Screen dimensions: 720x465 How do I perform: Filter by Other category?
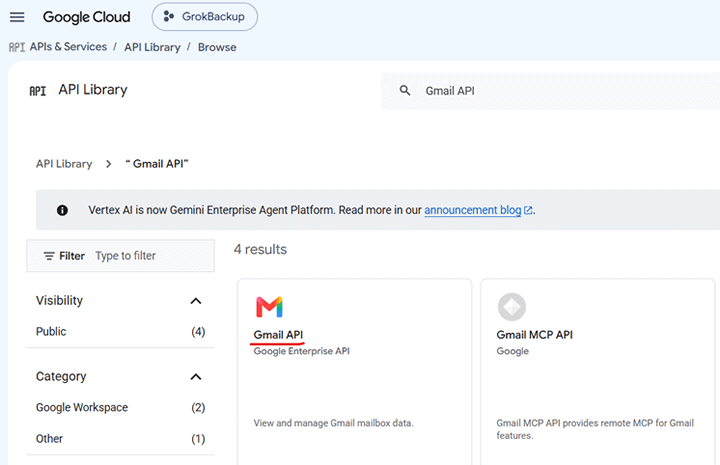point(120,439)
